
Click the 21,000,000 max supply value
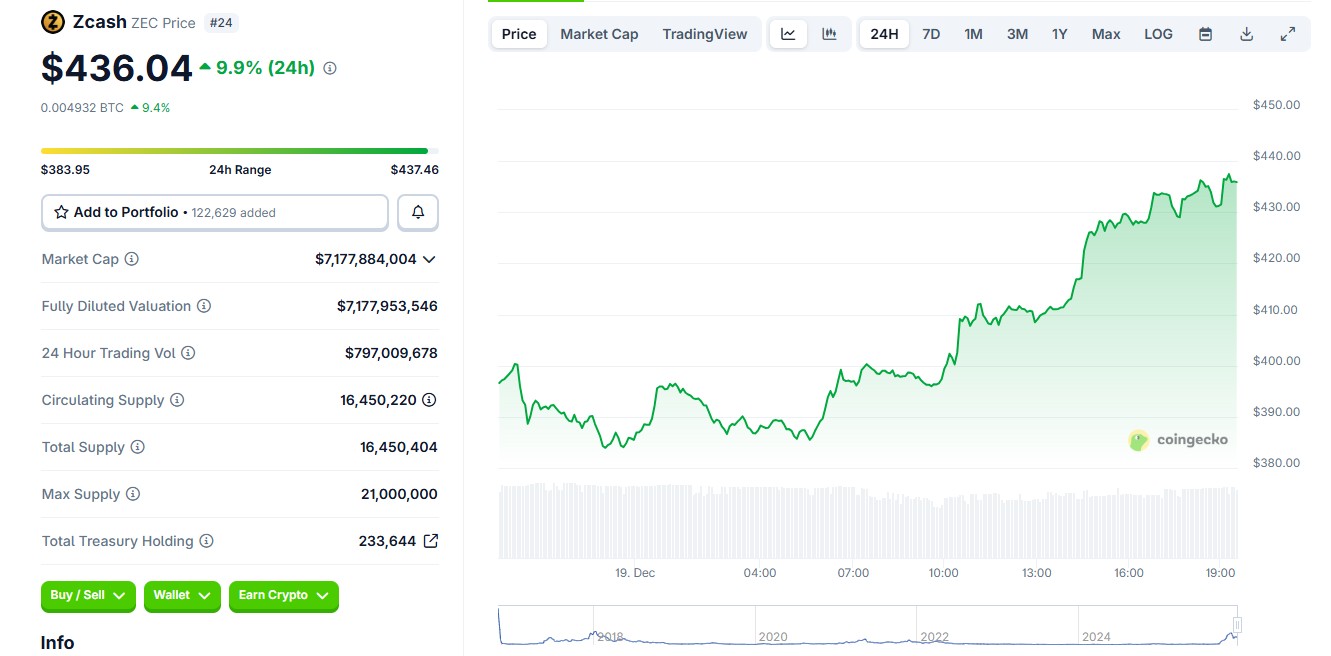[399, 494]
